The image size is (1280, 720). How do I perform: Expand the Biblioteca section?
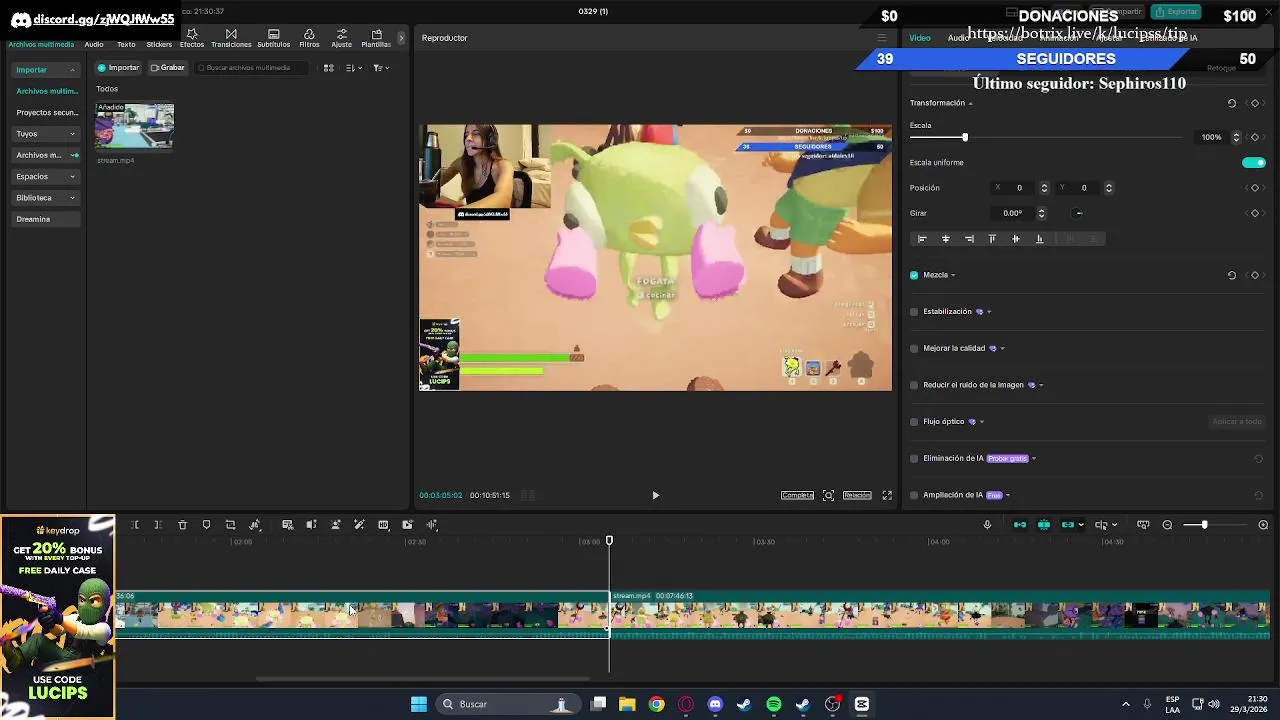[72, 198]
